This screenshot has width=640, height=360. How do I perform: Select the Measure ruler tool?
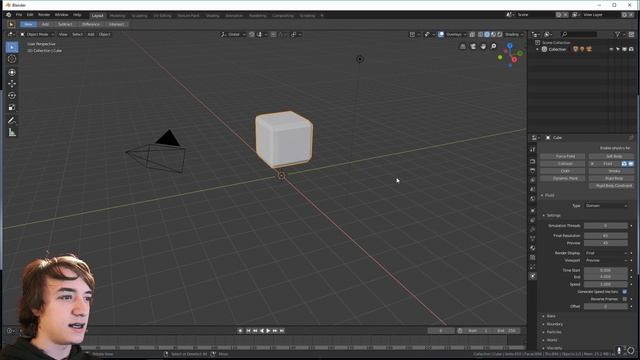(12, 132)
